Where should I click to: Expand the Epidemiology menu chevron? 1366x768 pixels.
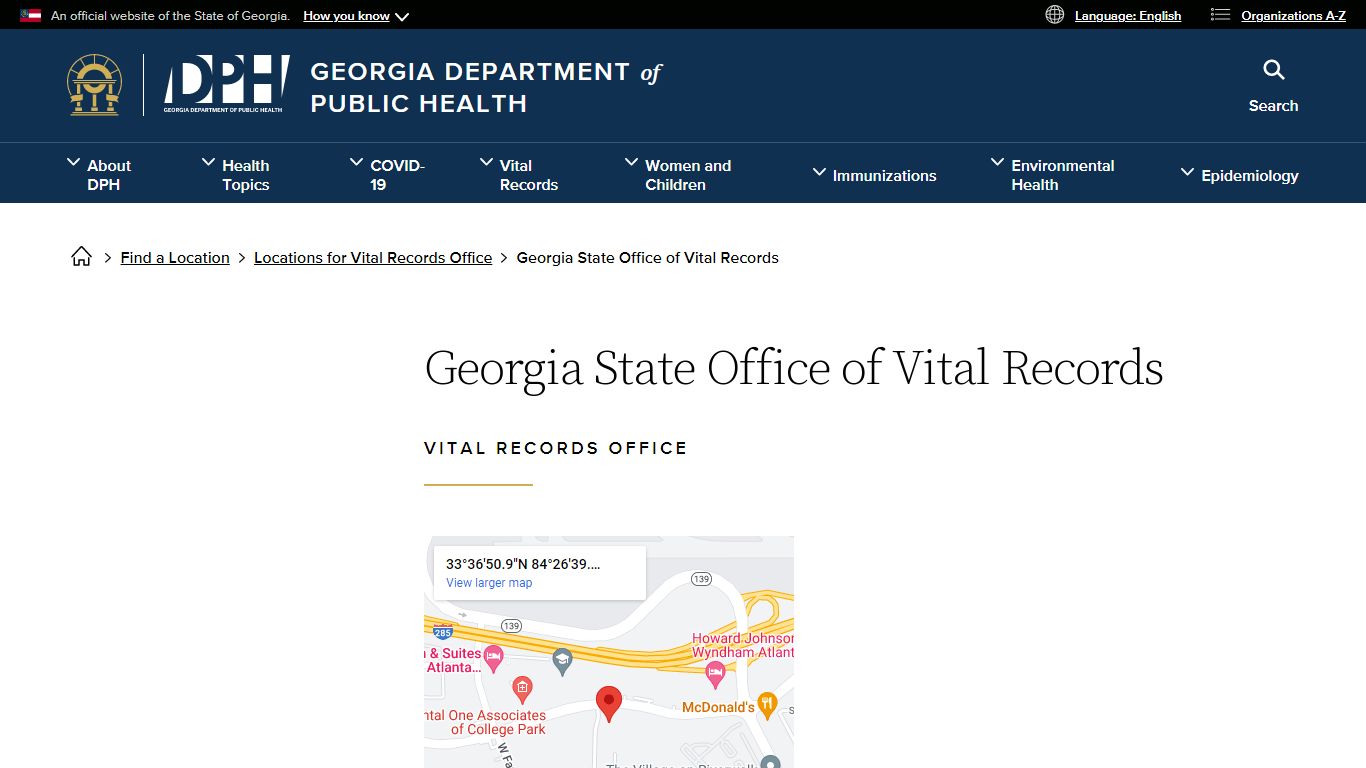(x=1188, y=173)
